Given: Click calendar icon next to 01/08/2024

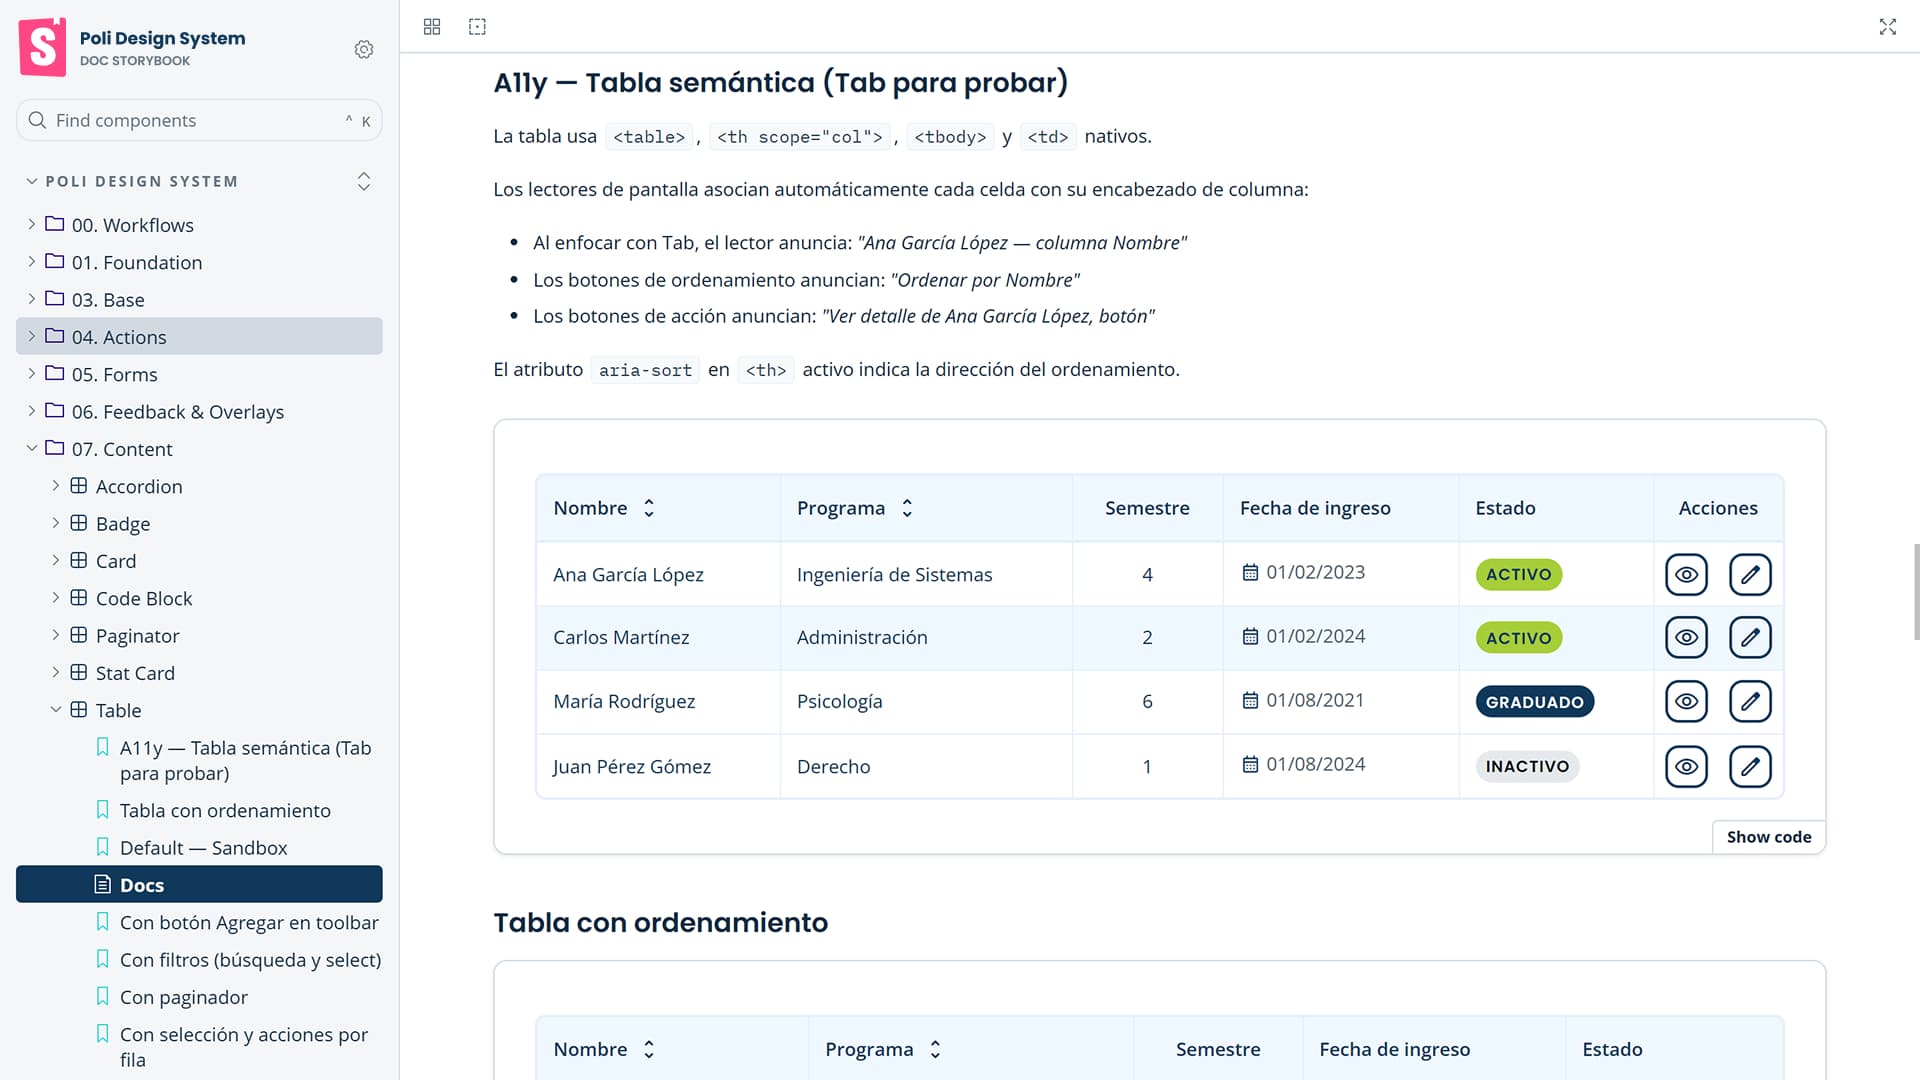Looking at the screenshot, I should (x=1250, y=764).
